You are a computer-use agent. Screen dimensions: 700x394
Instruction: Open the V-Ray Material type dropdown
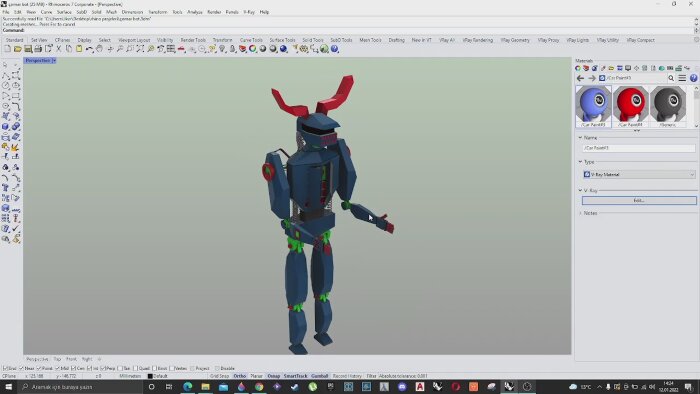[x=639, y=174]
